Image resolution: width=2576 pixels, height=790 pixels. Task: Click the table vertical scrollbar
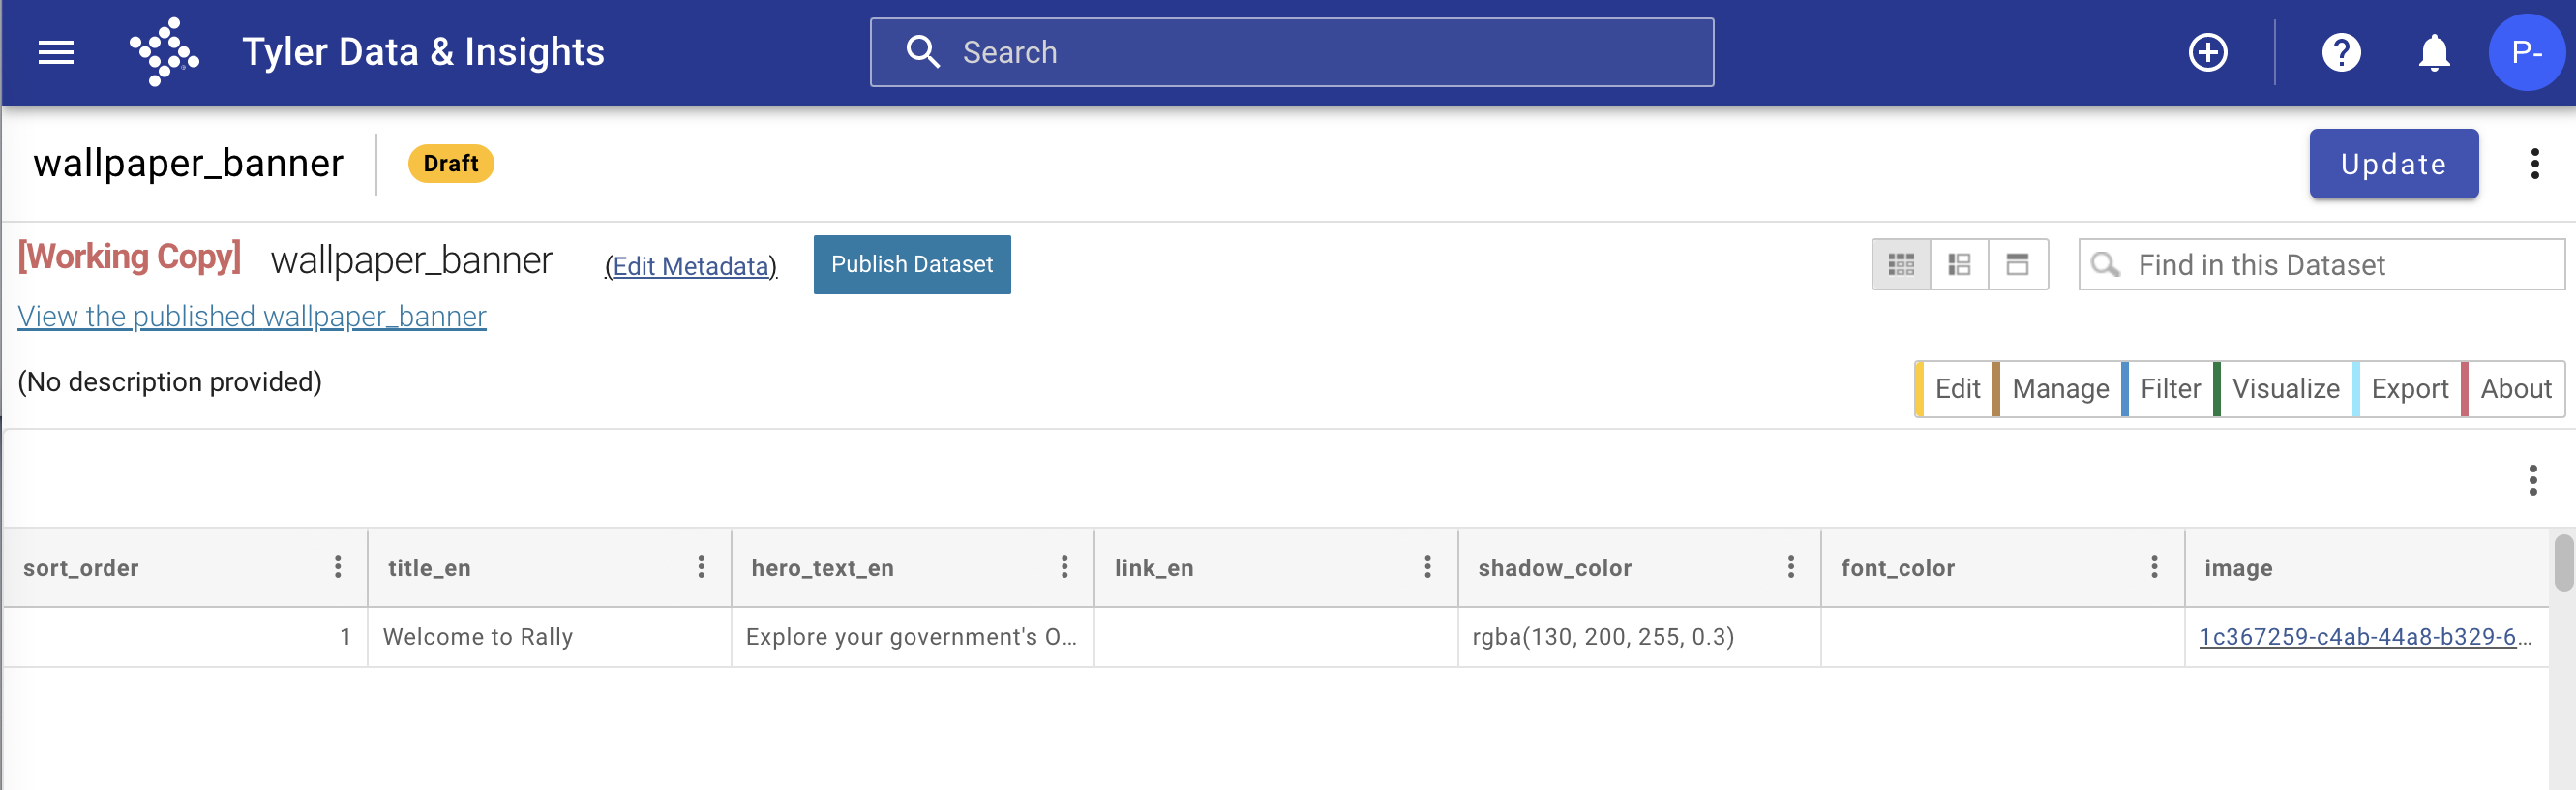tap(2563, 563)
